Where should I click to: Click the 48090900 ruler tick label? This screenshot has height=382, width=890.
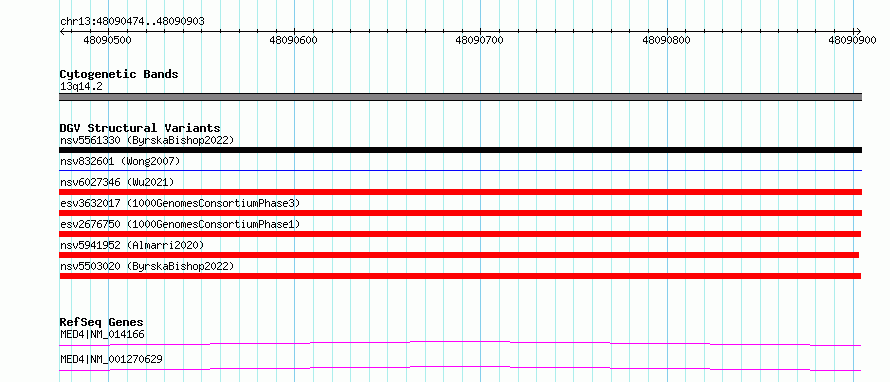coord(853,40)
